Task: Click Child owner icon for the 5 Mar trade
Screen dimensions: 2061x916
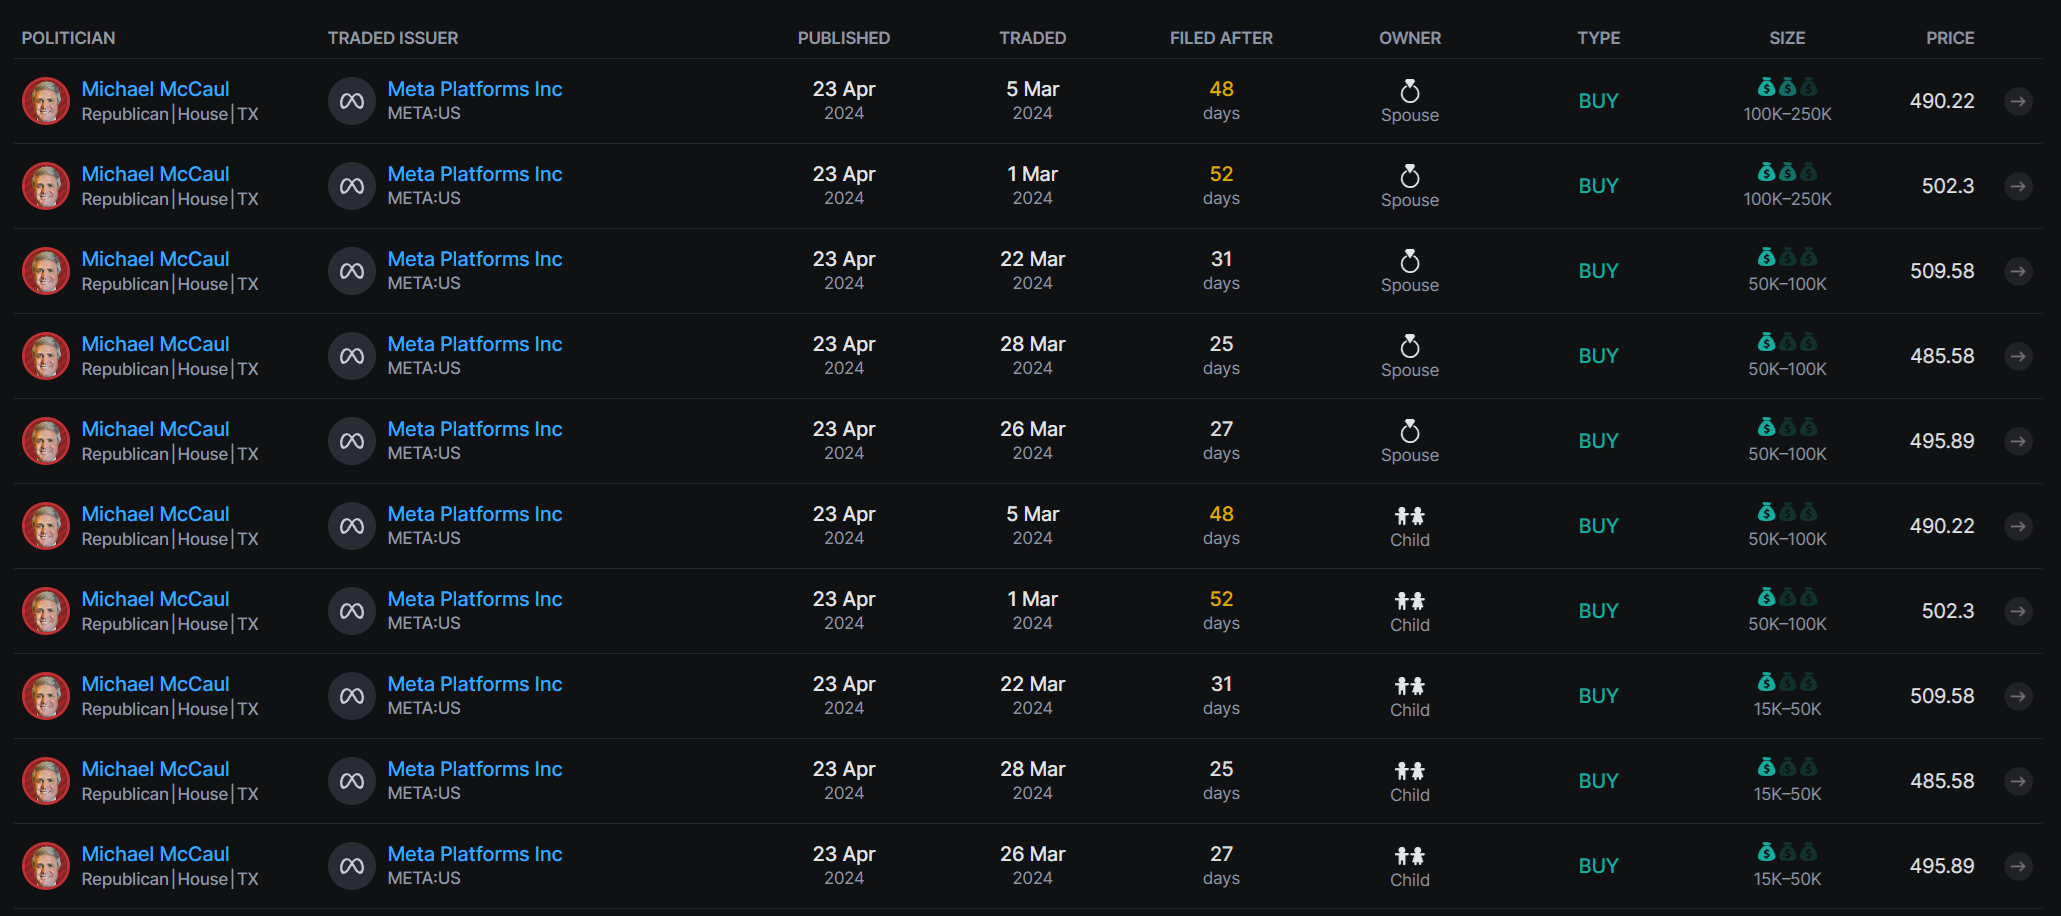Action: pyautogui.click(x=1409, y=516)
